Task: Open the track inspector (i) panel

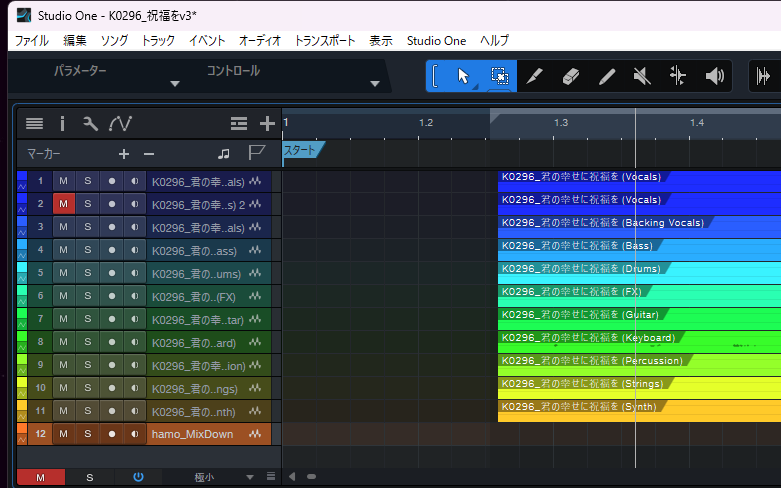Action: tap(62, 124)
